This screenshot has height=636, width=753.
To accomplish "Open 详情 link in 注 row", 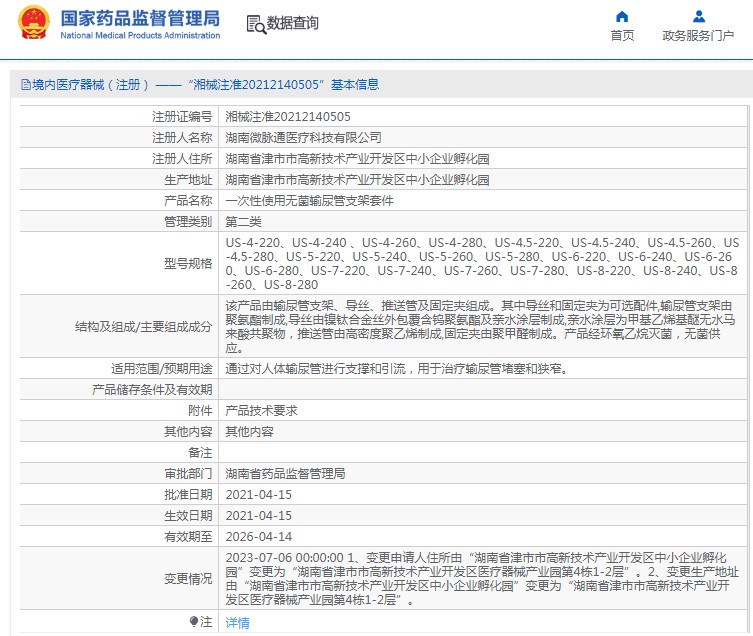I will [x=238, y=623].
